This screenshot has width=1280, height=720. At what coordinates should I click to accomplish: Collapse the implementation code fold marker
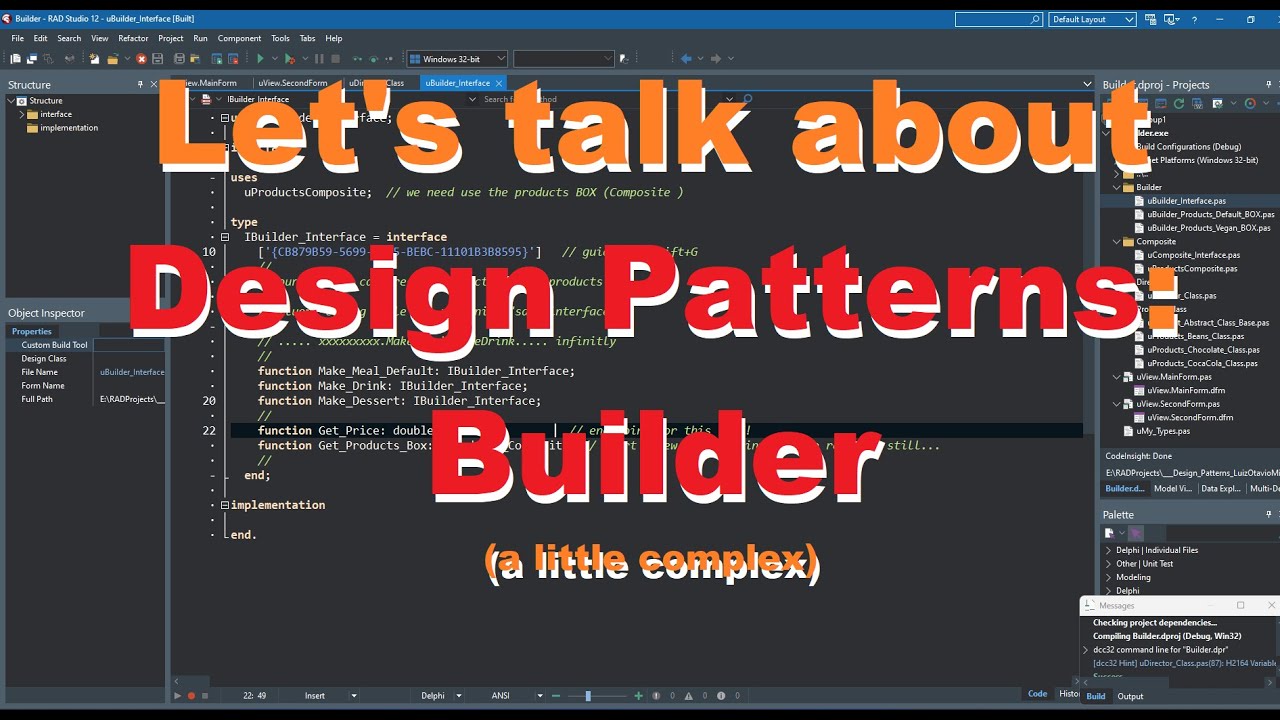[225, 505]
